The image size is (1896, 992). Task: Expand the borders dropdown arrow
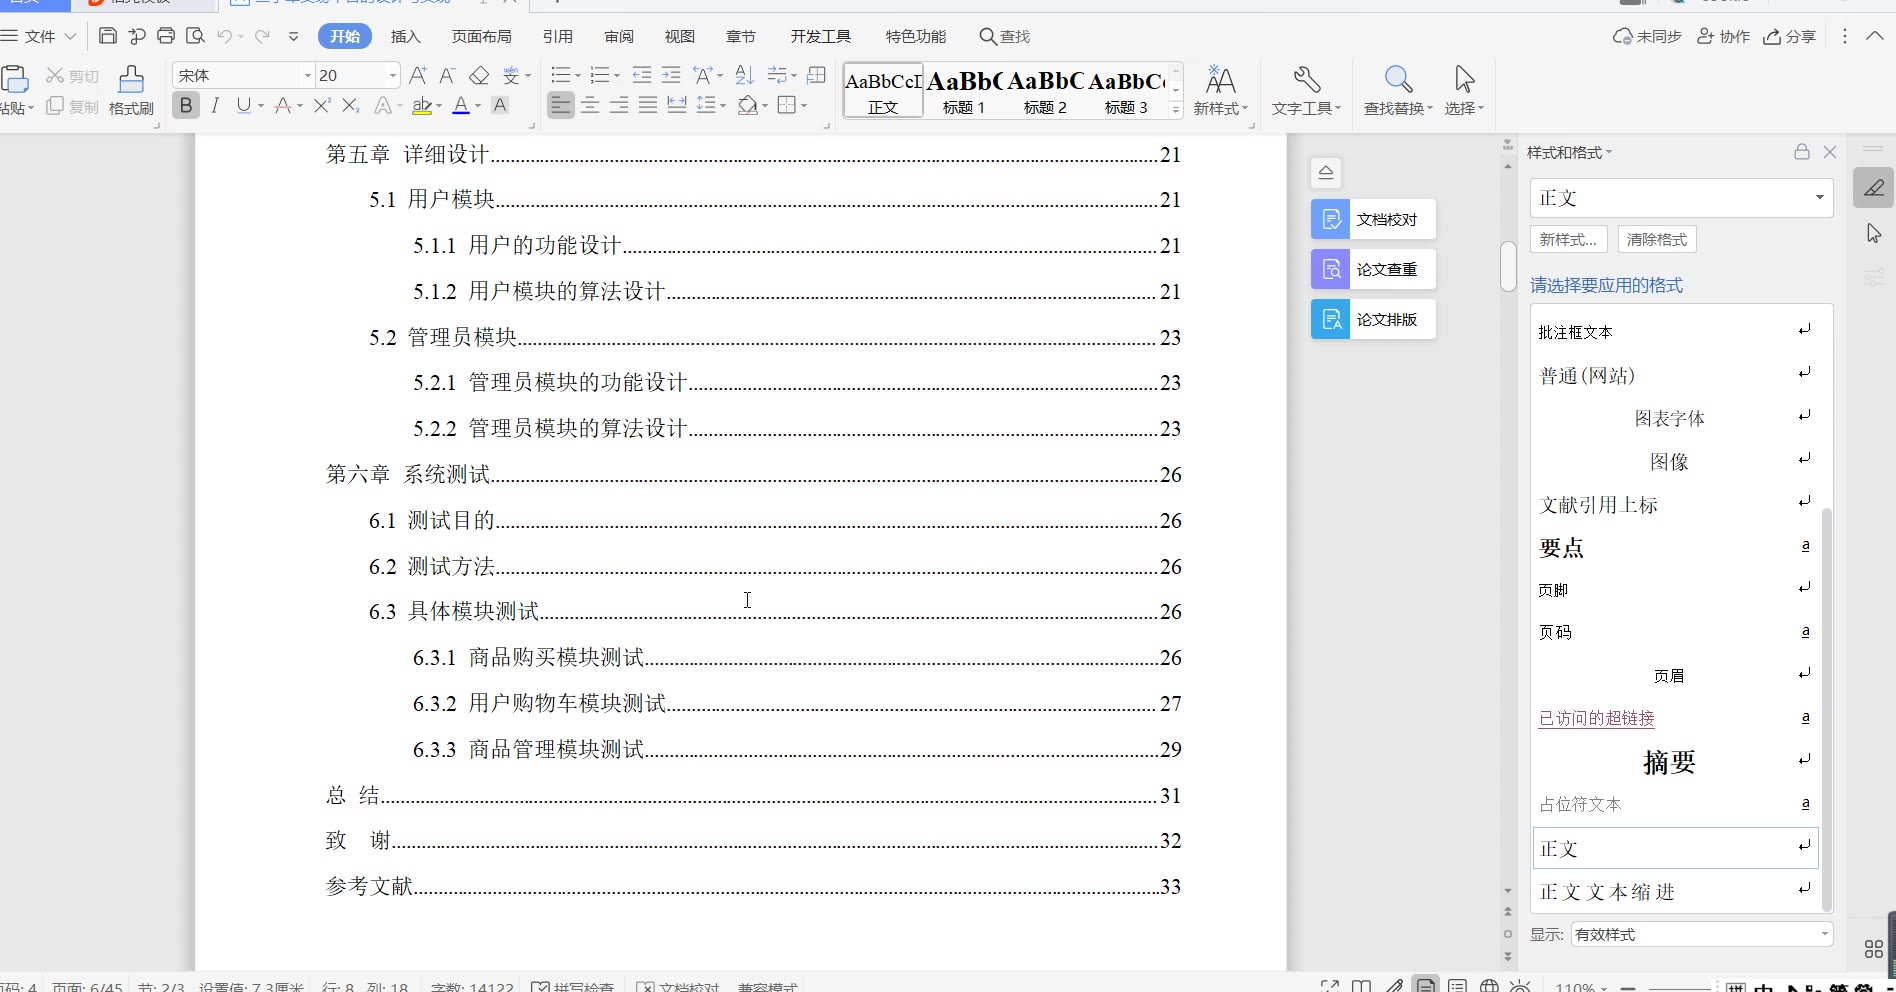pyautogui.click(x=804, y=106)
